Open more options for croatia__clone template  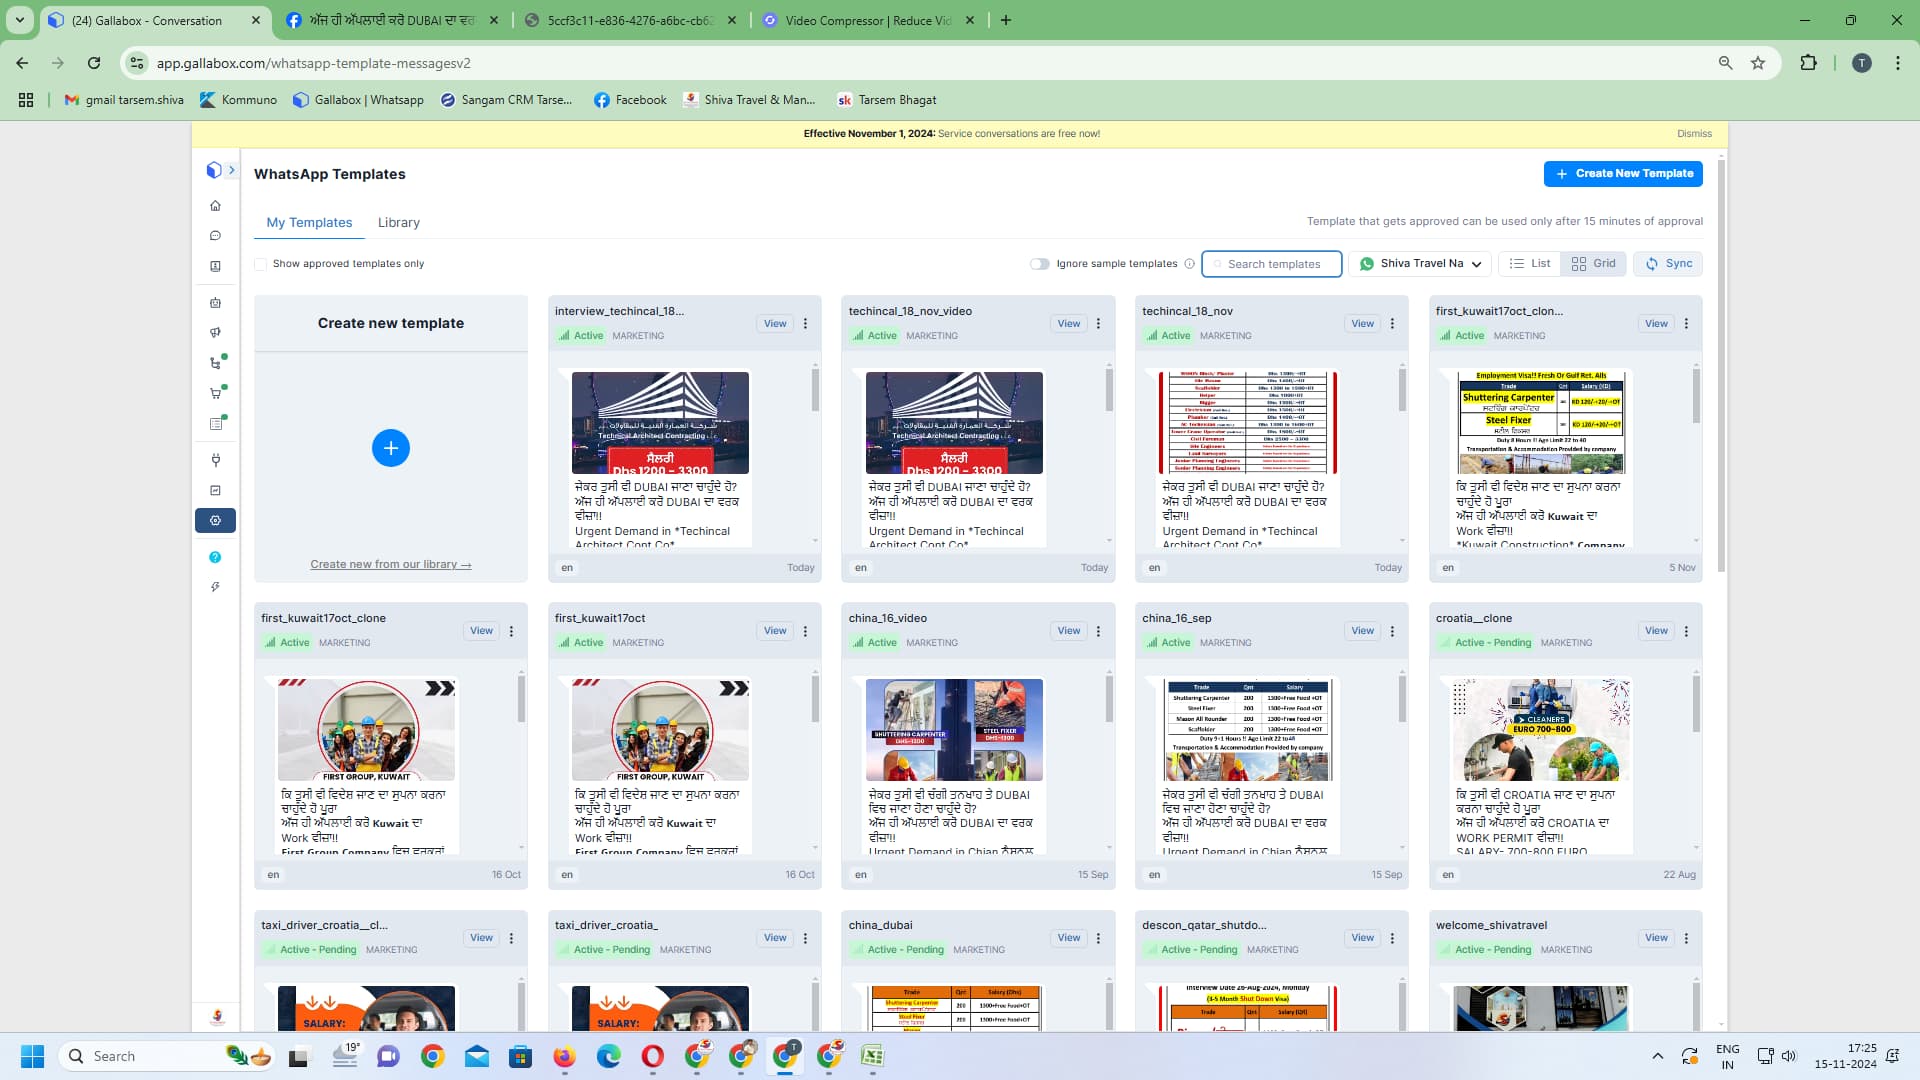tap(1686, 631)
